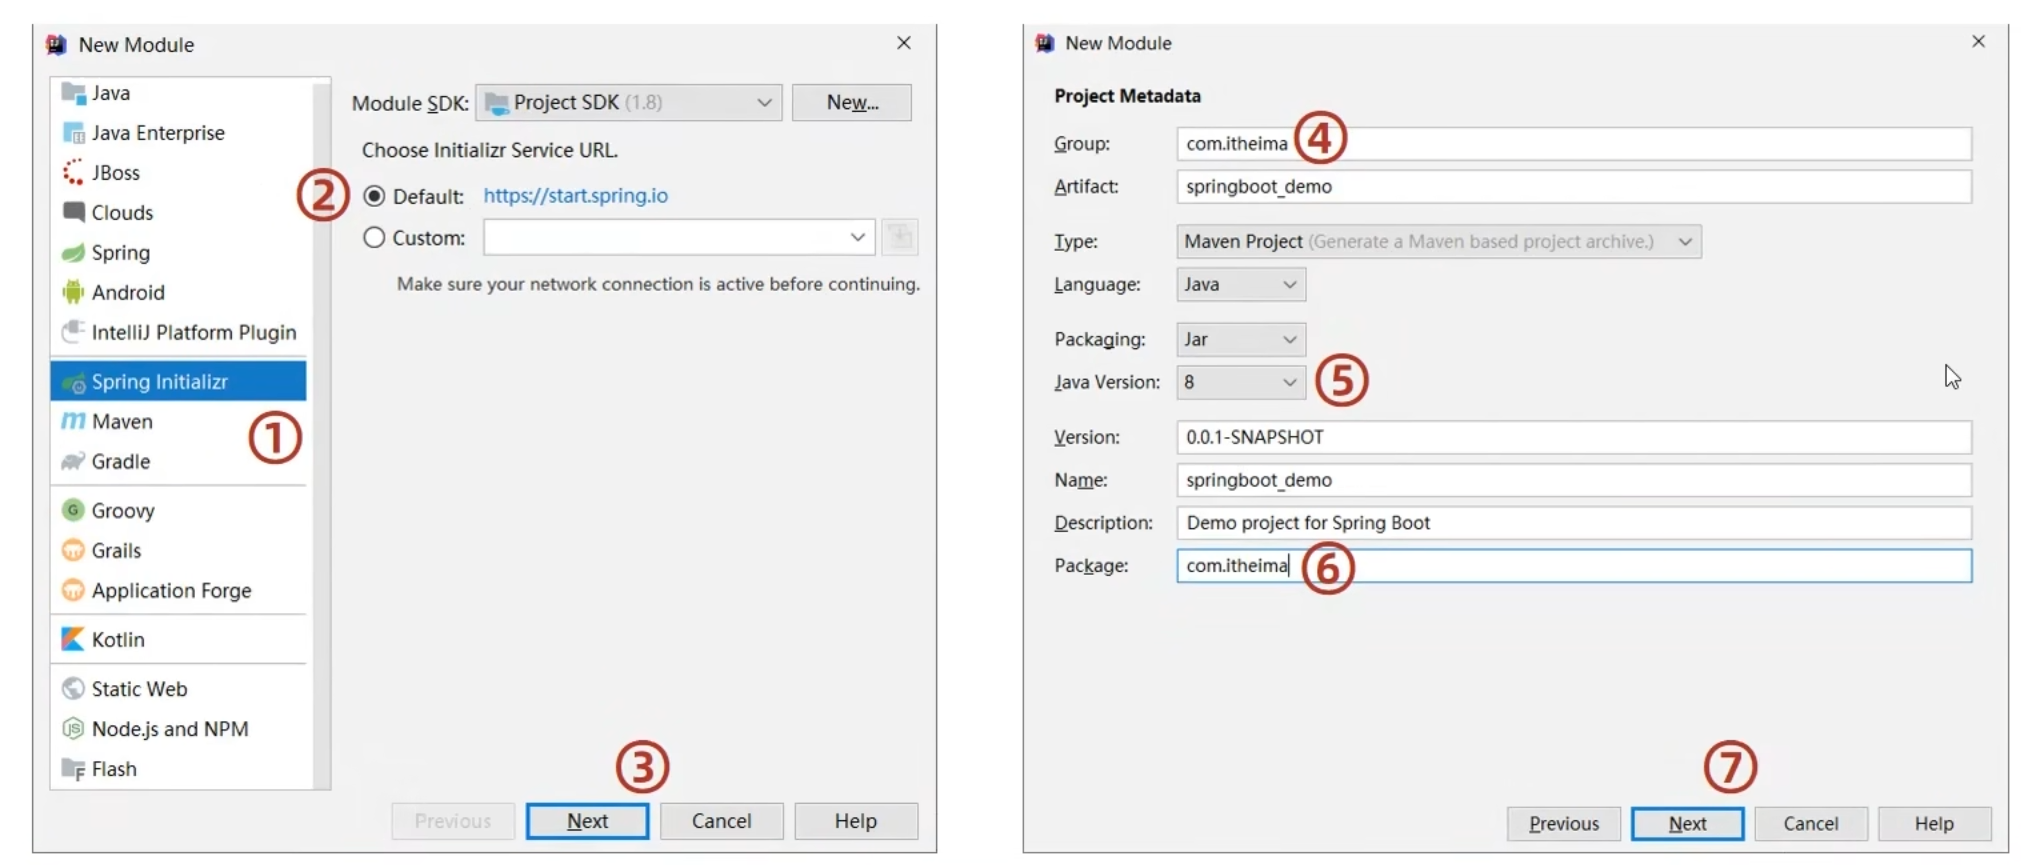This screenshot has height=865, width=2021.
Task: Click the Groovy icon
Action: 73,510
